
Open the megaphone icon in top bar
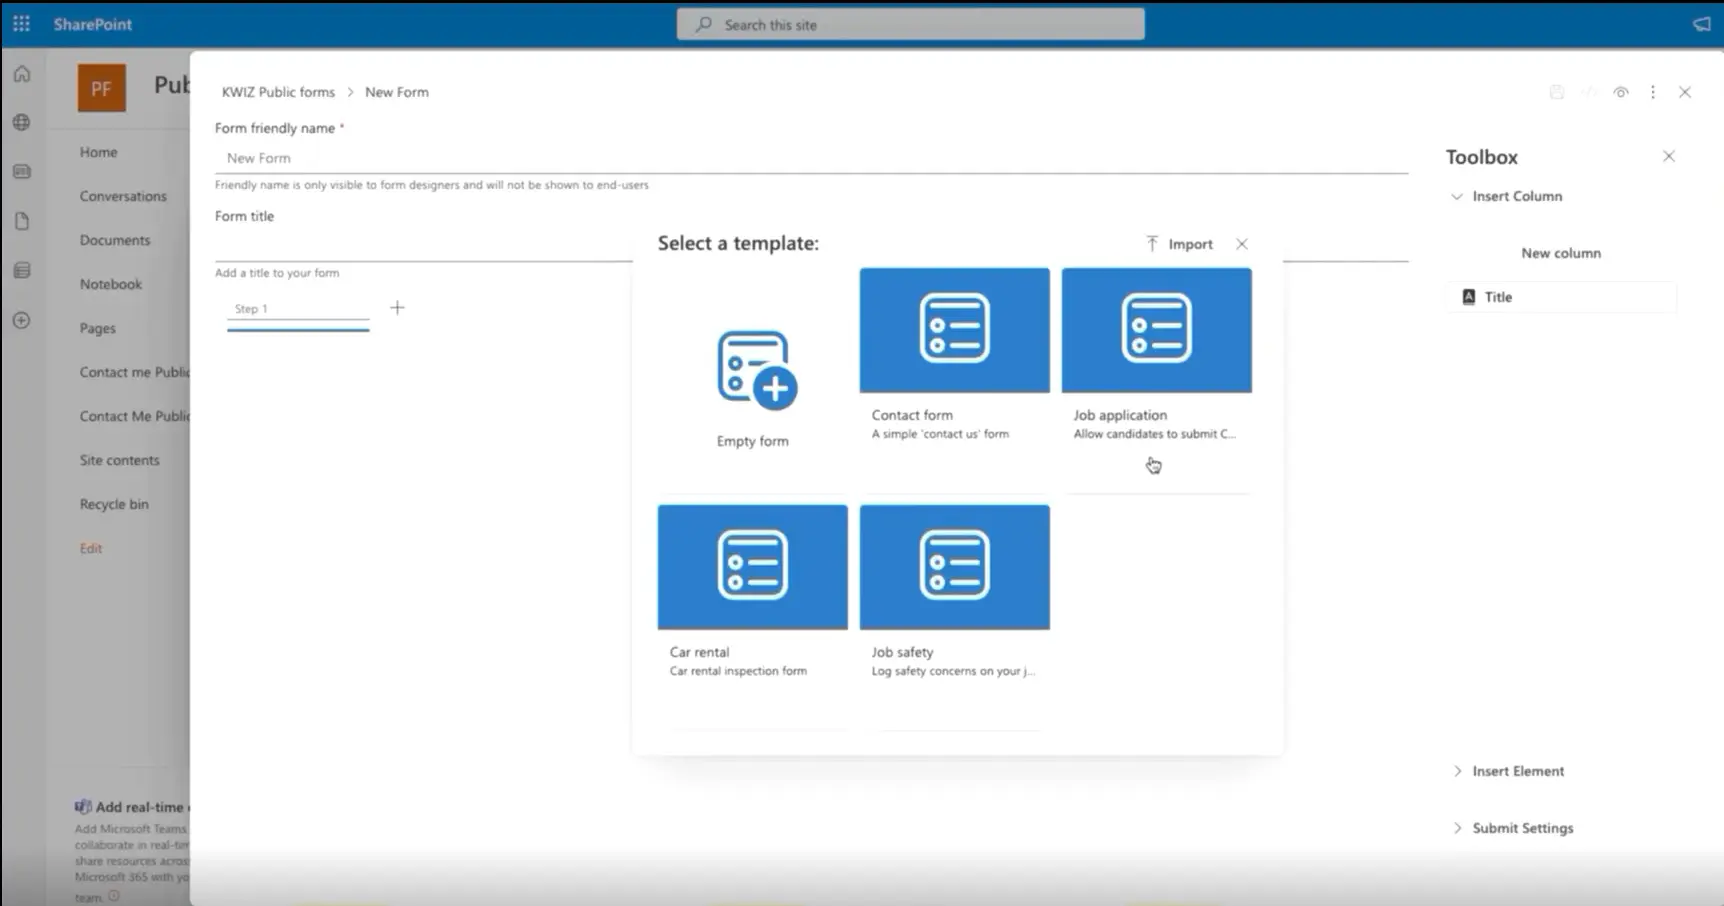click(1701, 24)
